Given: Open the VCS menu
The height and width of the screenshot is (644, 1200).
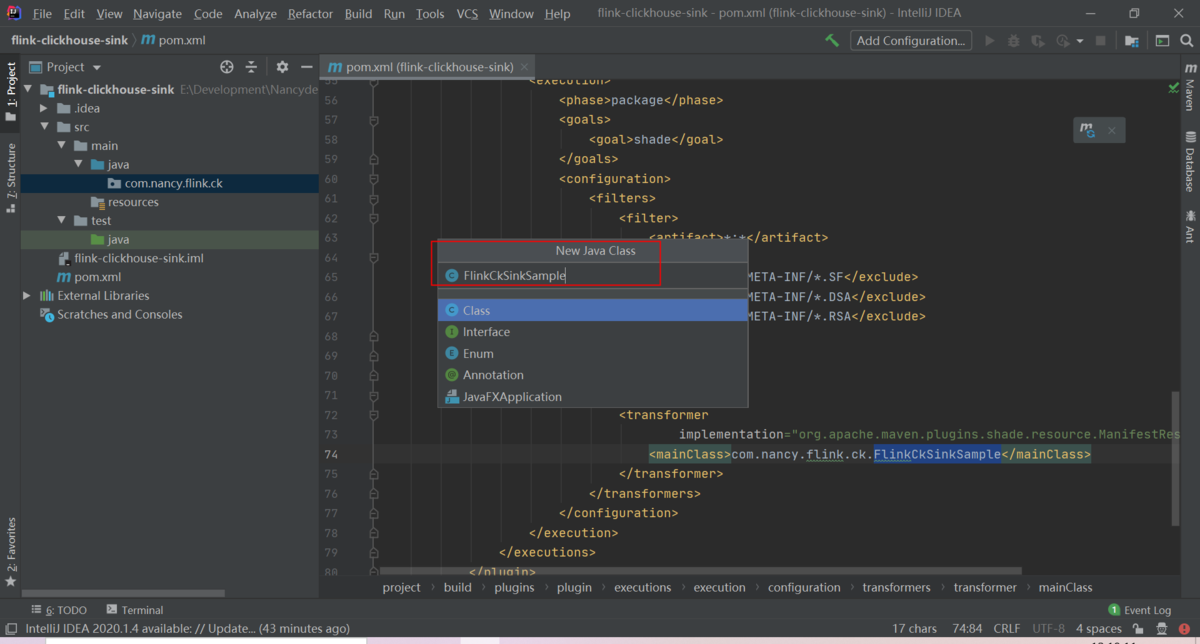Looking at the screenshot, I should [x=467, y=14].
